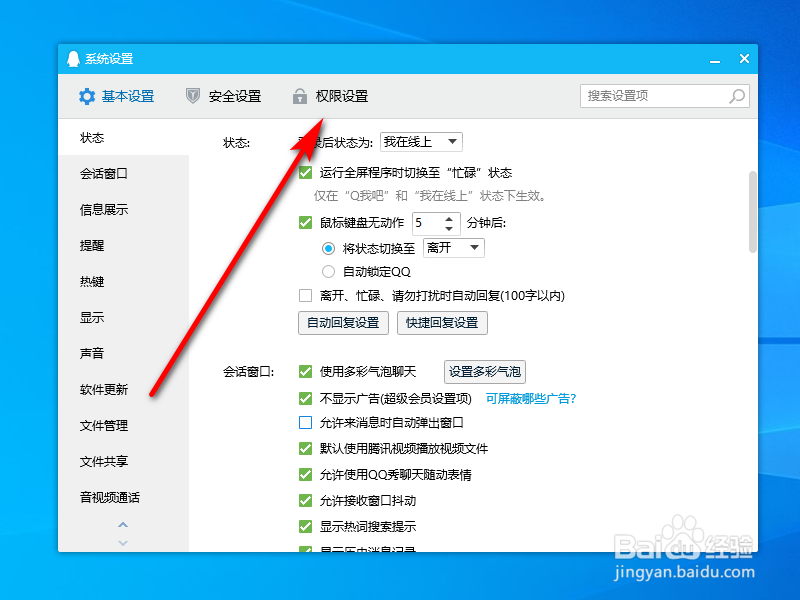Click the 自动回复设置 button
The width and height of the screenshot is (800, 600).
(x=343, y=323)
